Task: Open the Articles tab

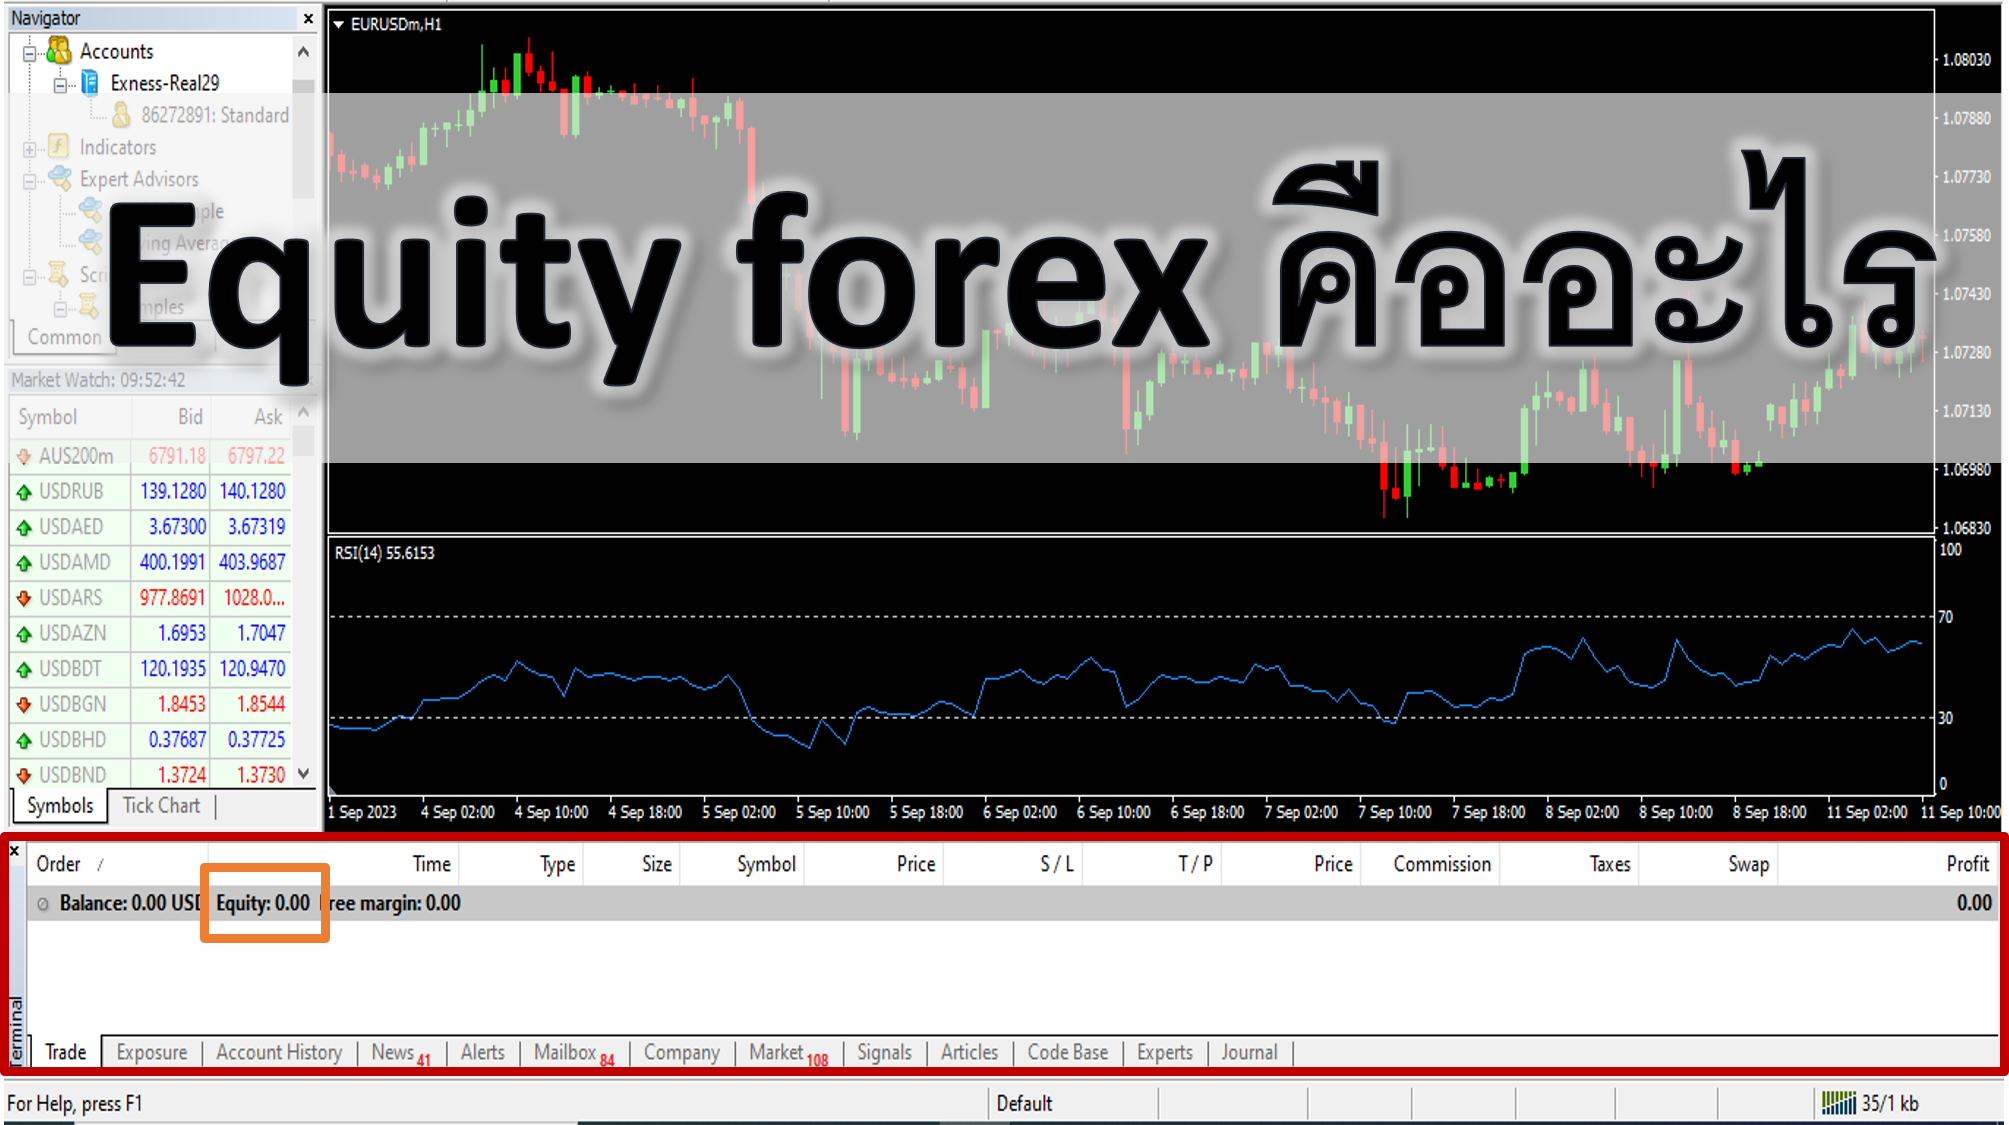Action: click(969, 1052)
